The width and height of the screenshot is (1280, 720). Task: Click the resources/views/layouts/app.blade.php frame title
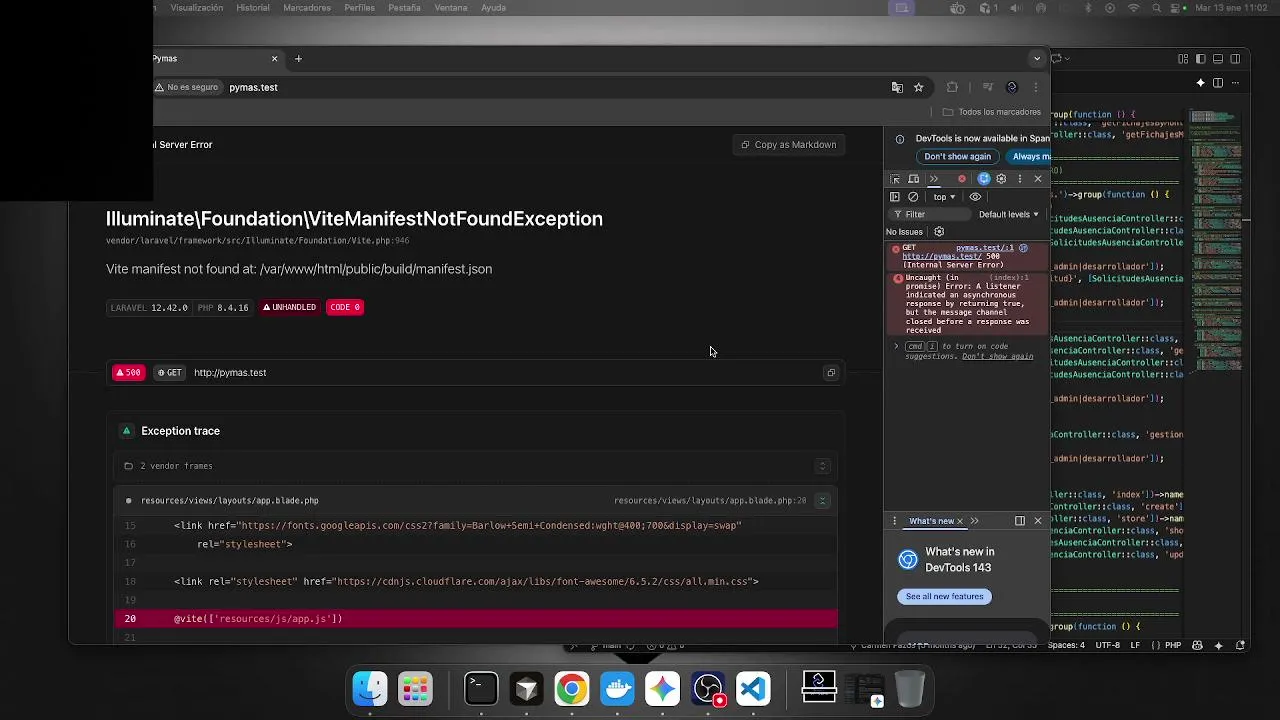(230, 501)
